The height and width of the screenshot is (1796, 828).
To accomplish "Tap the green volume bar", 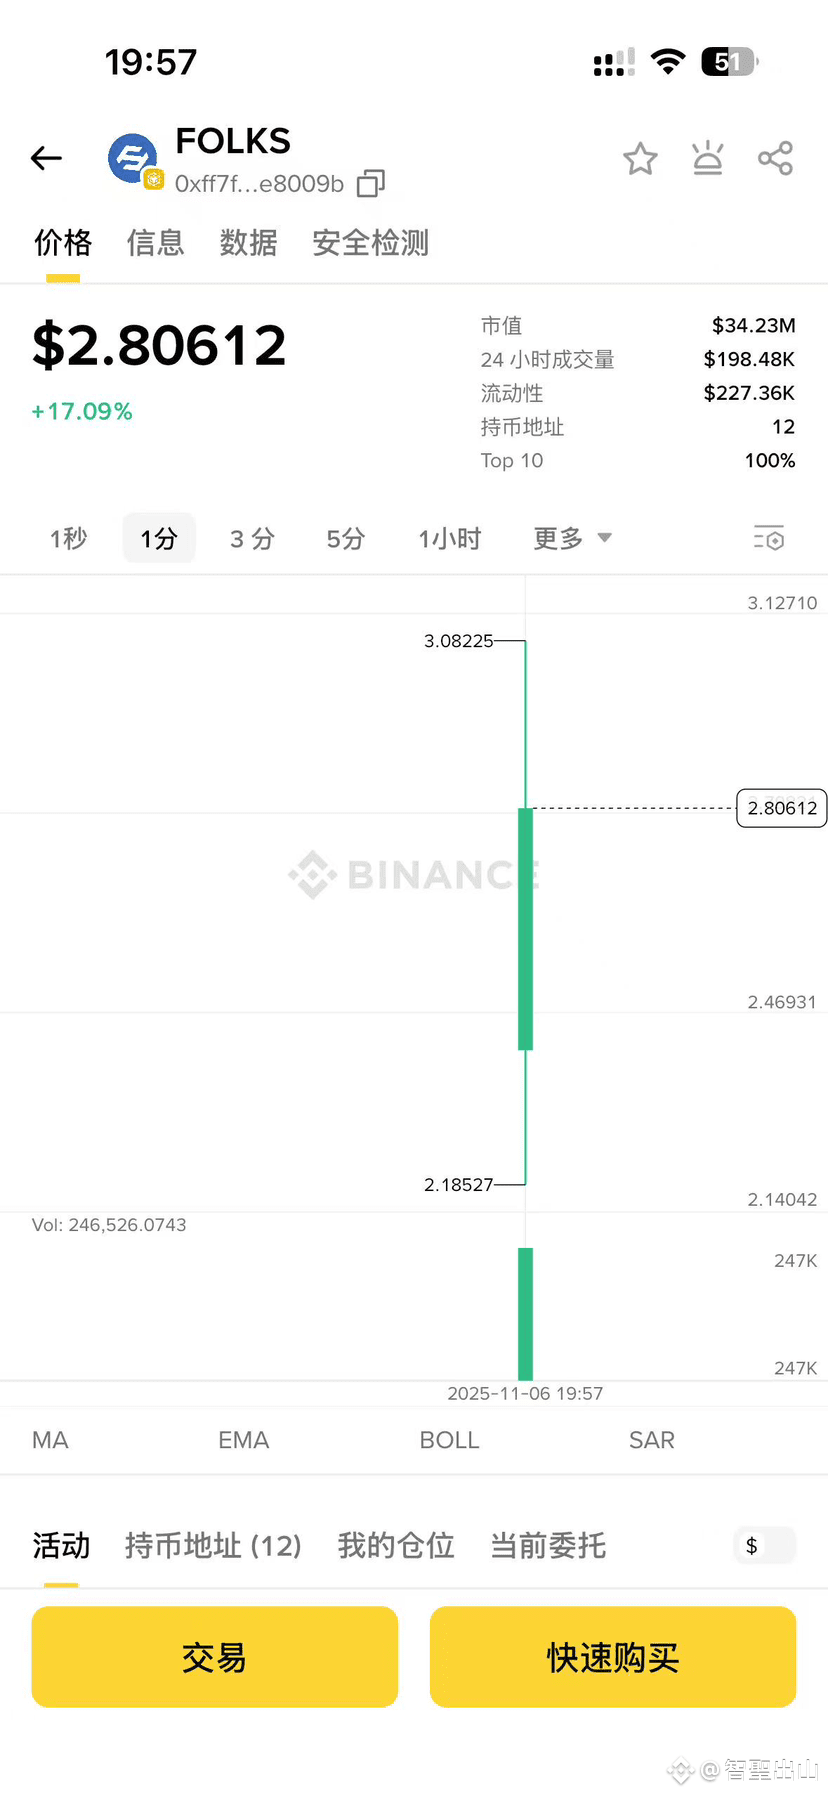I will point(525,1314).
